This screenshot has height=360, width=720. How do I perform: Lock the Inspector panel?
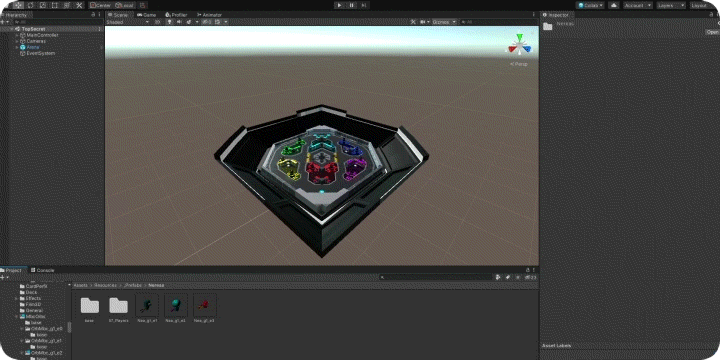click(711, 15)
